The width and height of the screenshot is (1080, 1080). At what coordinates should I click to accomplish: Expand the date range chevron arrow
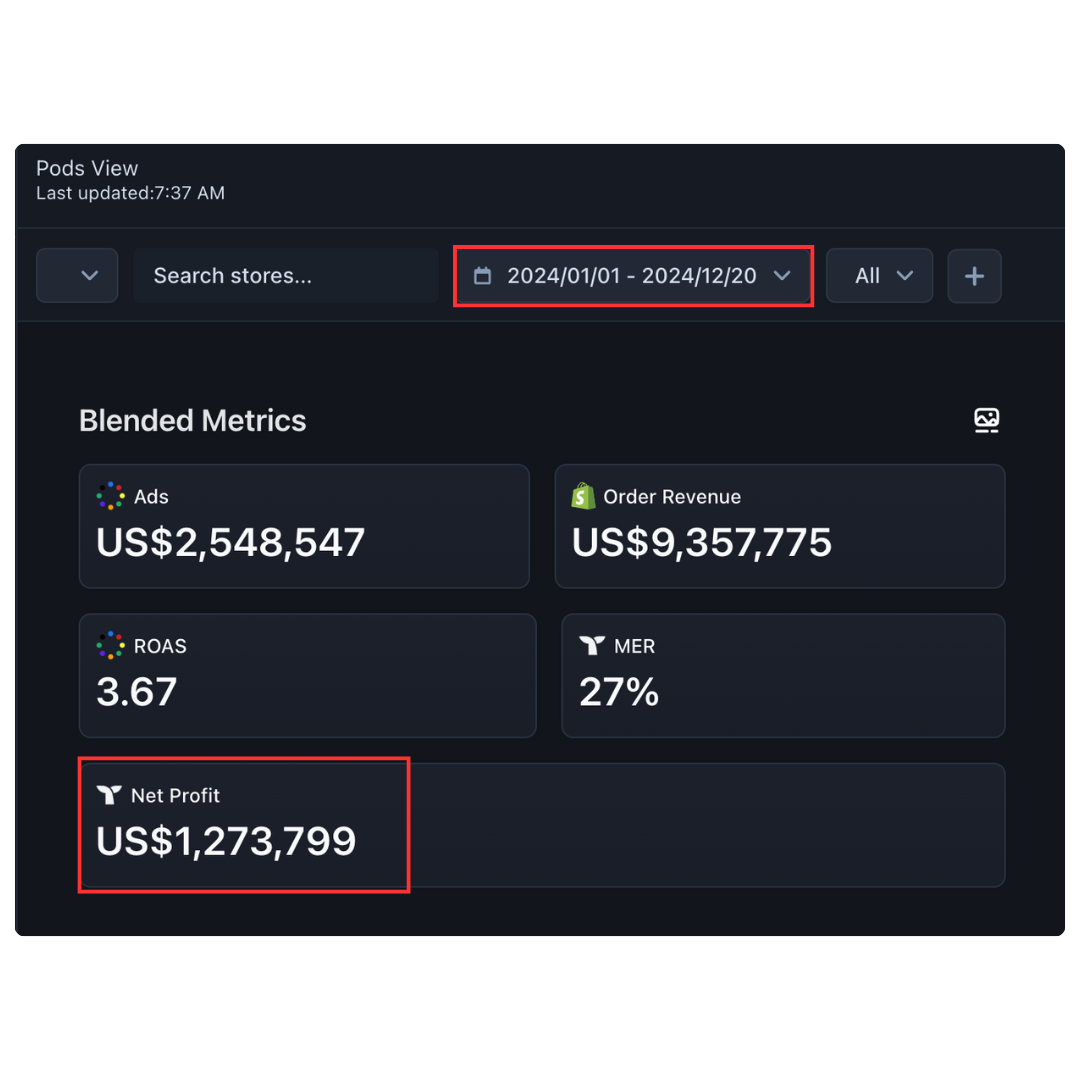[x=782, y=276]
